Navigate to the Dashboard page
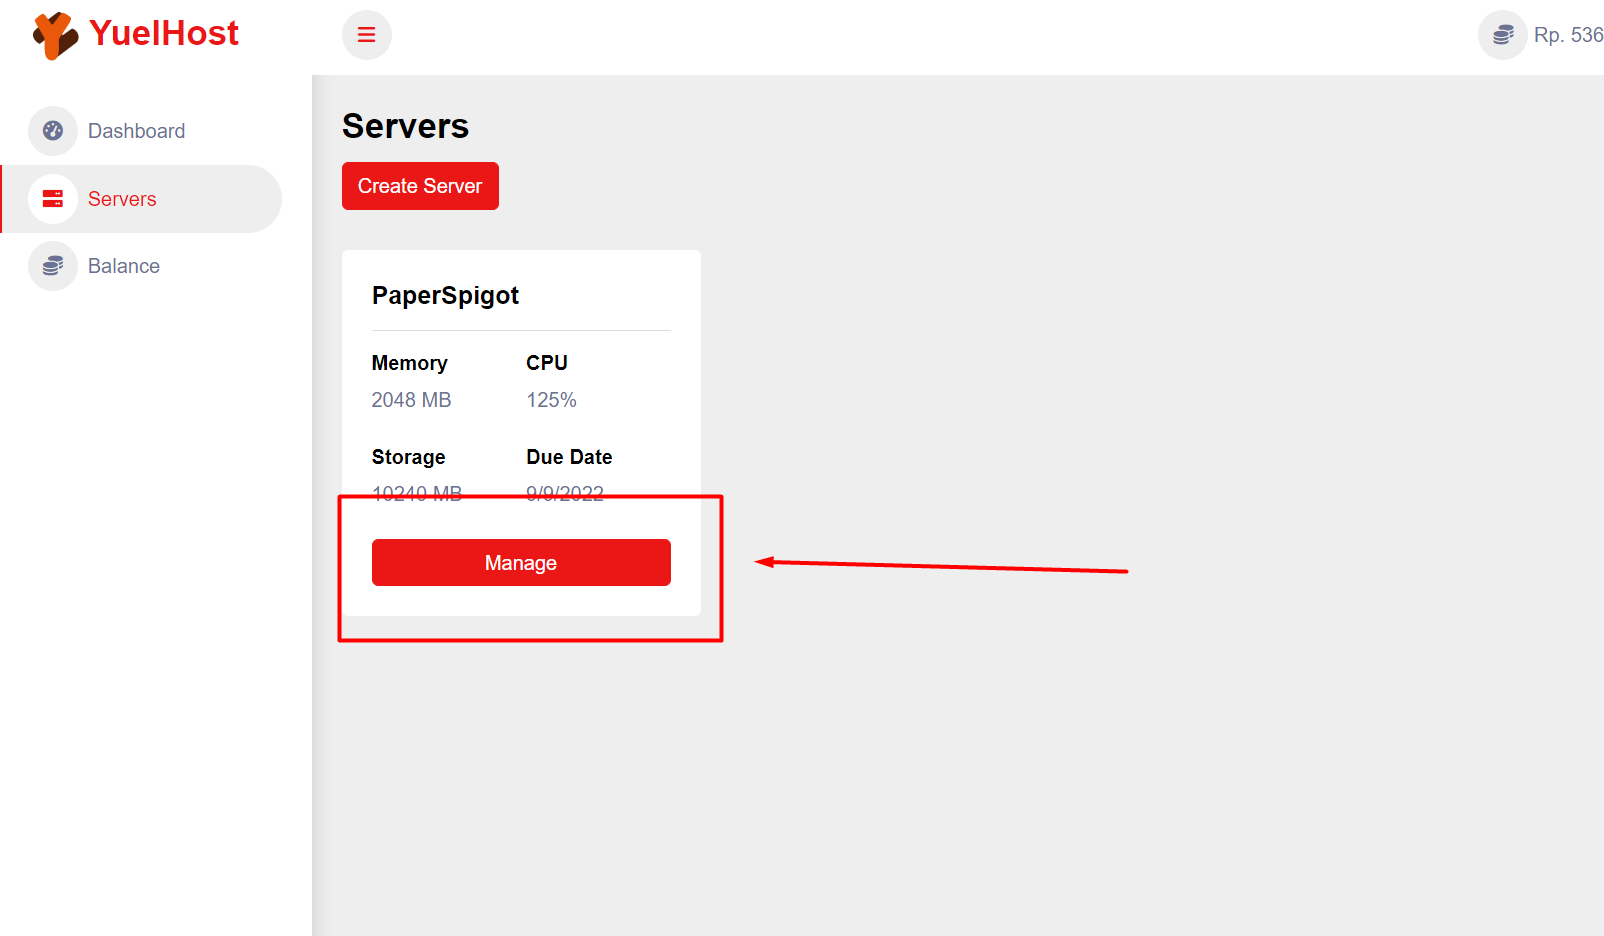The image size is (1604, 936). coord(137,130)
